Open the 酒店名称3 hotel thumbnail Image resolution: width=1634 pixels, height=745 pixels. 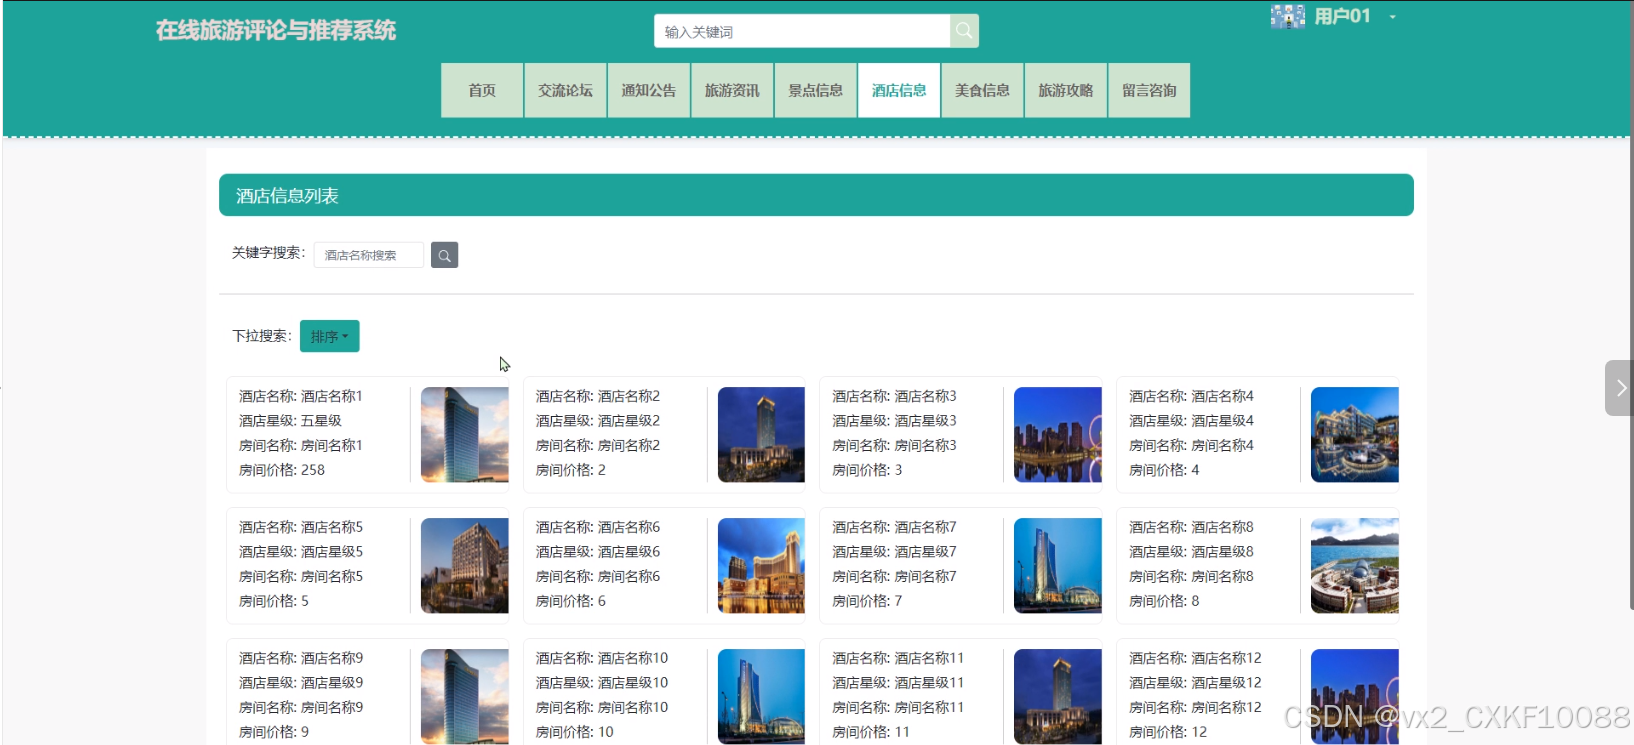(1058, 435)
